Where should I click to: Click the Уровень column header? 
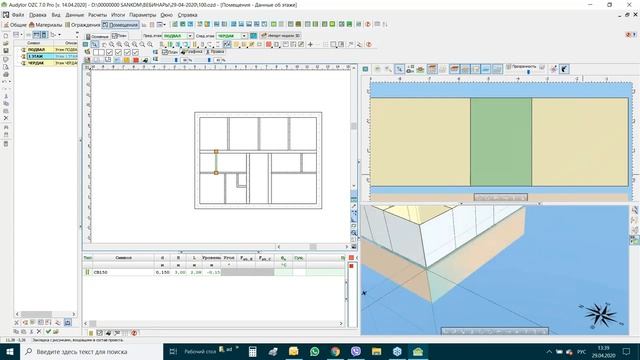[211, 258]
